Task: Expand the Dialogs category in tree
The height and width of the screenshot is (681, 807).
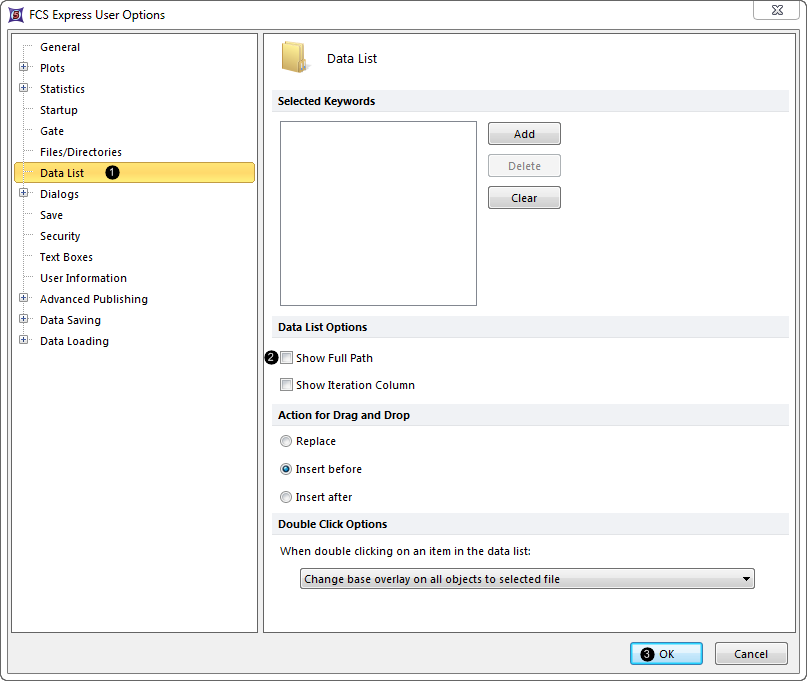Action: point(24,194)
